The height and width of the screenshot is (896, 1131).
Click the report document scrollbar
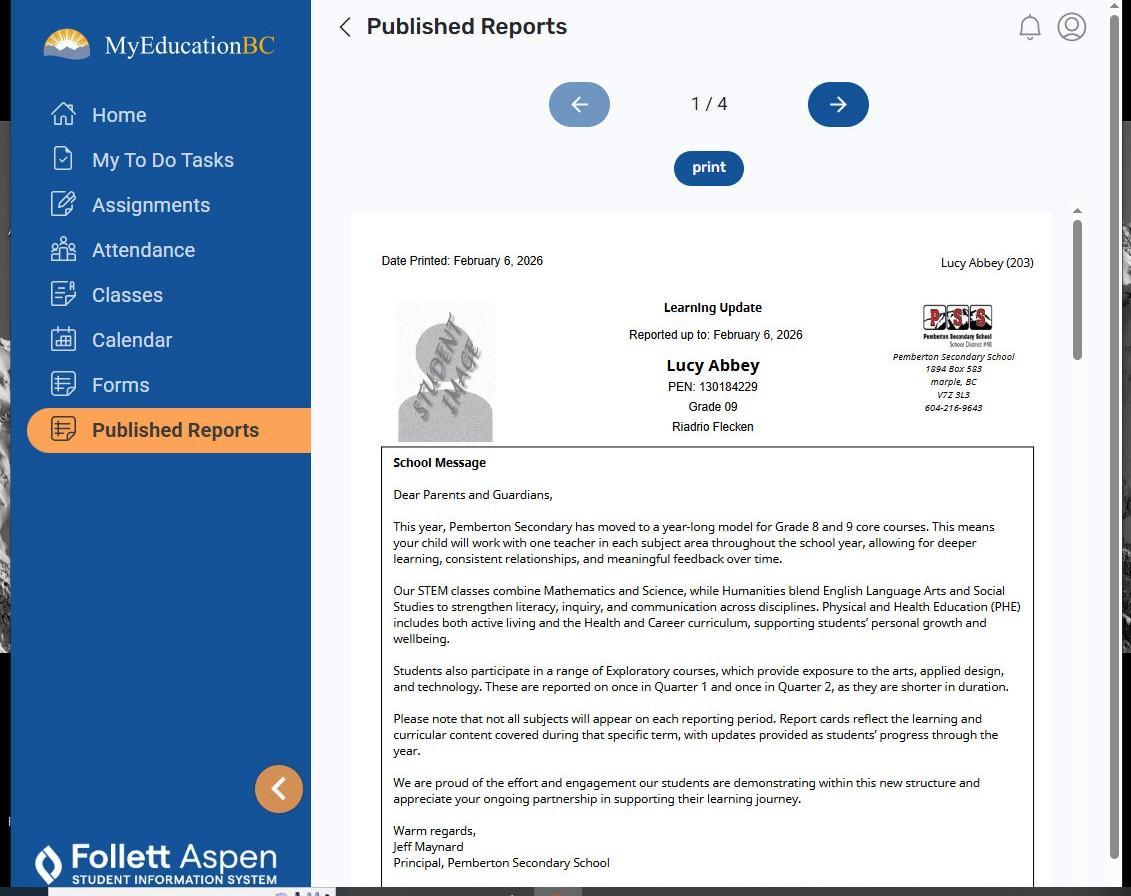tap(1077, 290)
